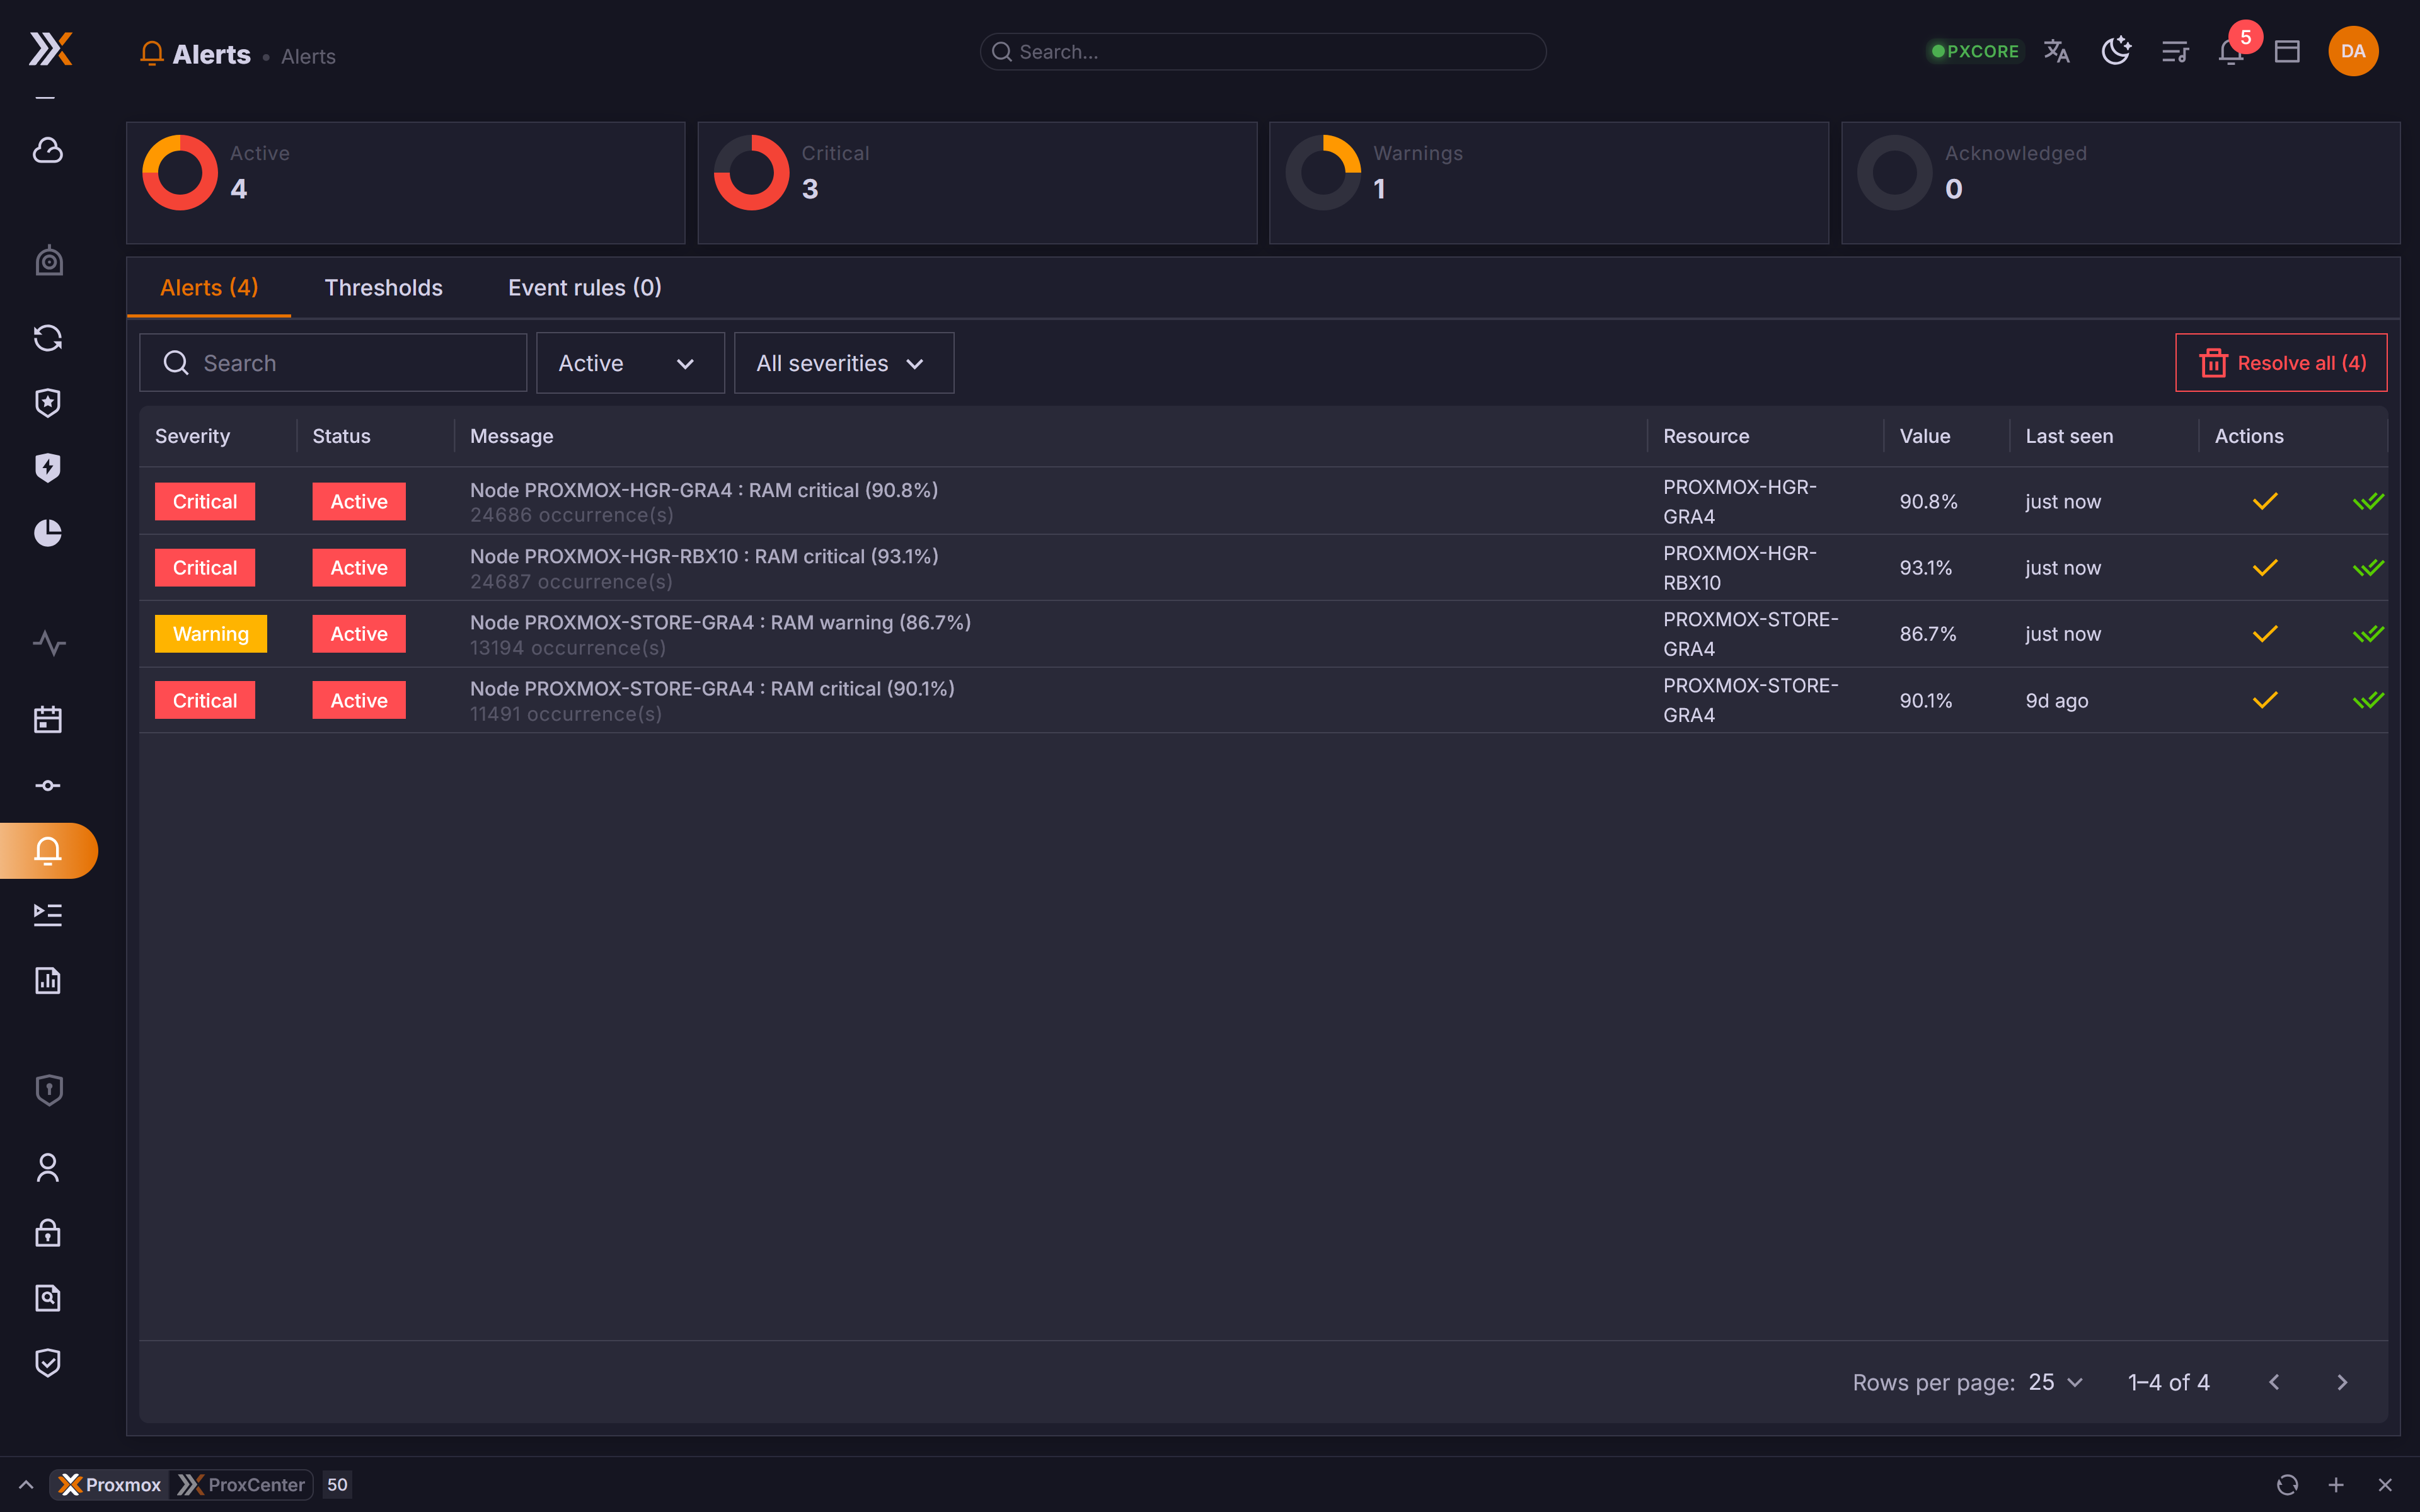Screen dimensions: 2420x1512
Task: Click the plus icon in bottom bar
Action: point(2336,1485)
